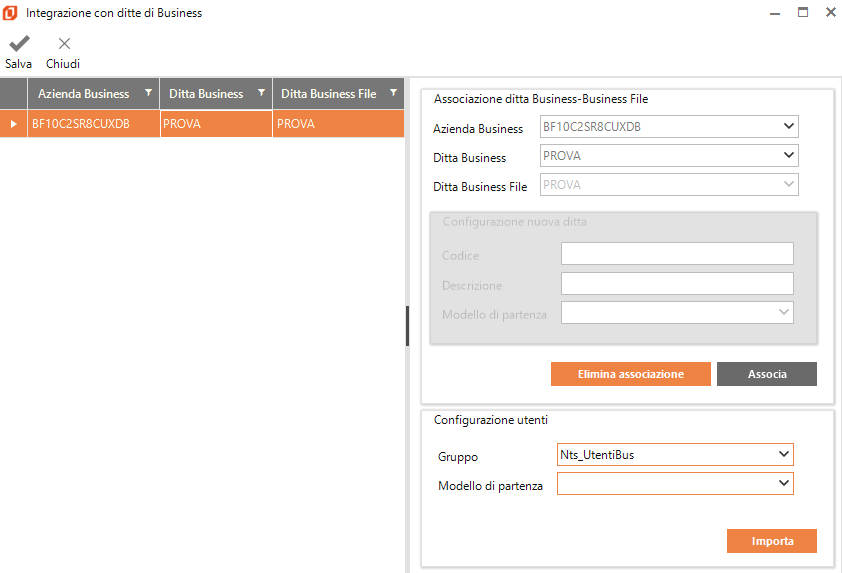Close window with title bar X
Image resolution: width=842 pixels, height=573 pixels.
(831, 12)
